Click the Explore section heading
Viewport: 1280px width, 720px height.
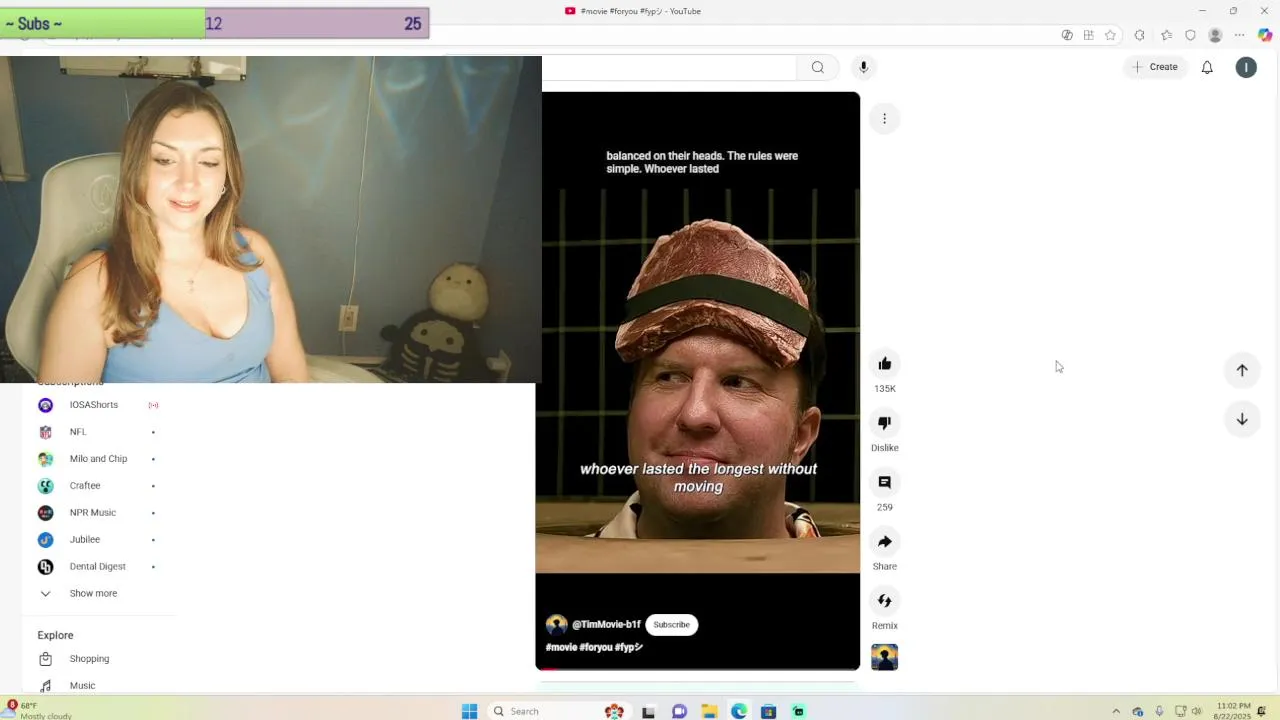tap(55, 635)
